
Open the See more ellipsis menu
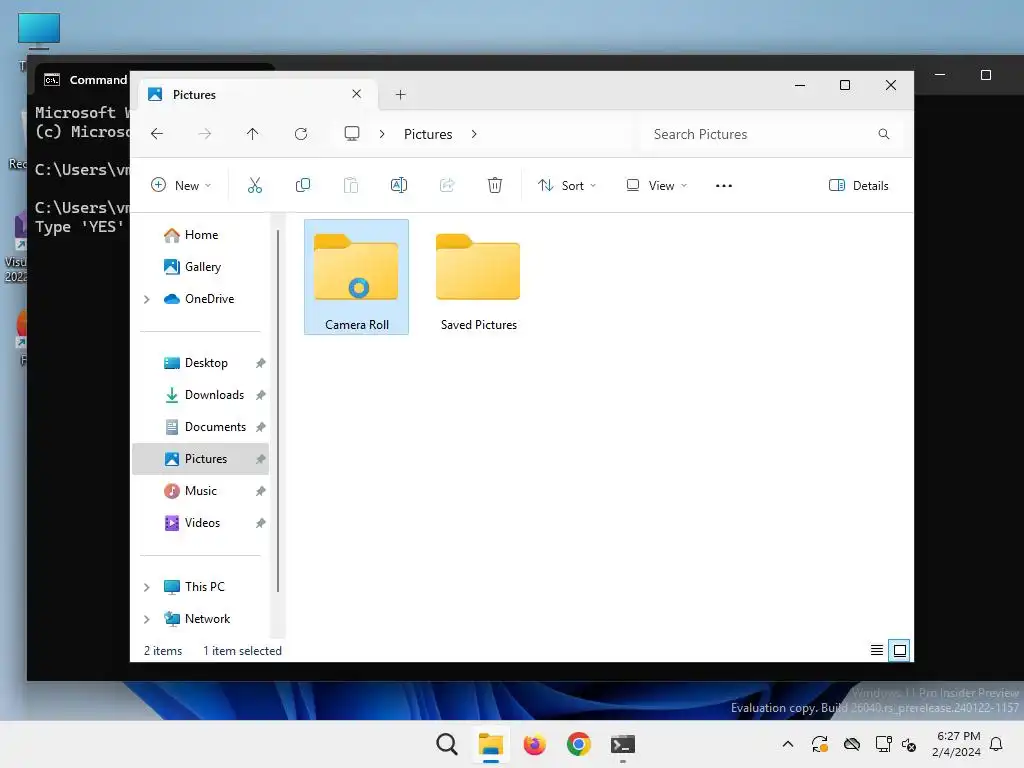724,185
